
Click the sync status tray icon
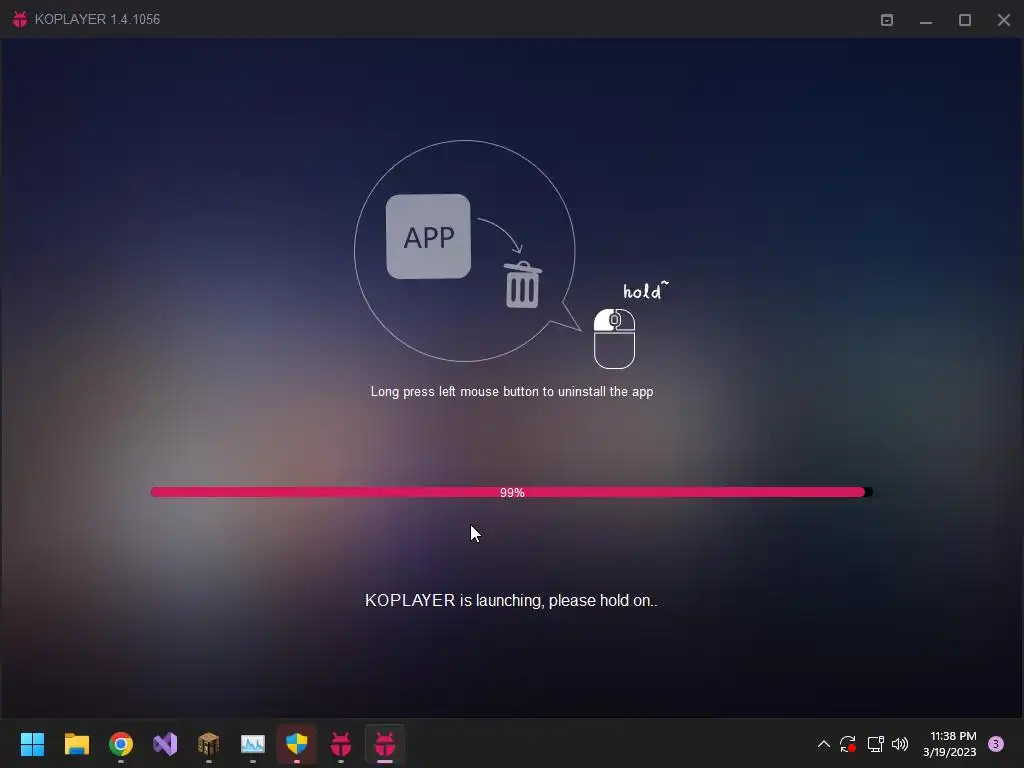(848, 744)
